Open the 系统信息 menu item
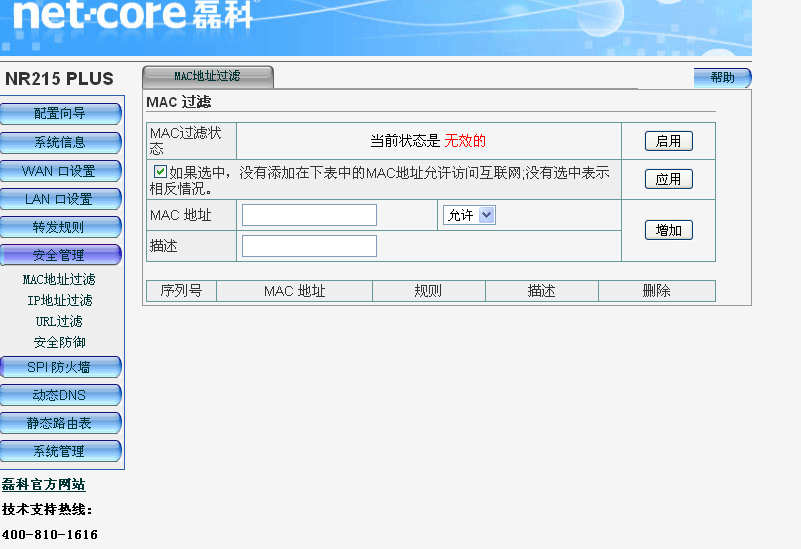The height and width of the screenshot is (549, 801). (x=60, y=142)
